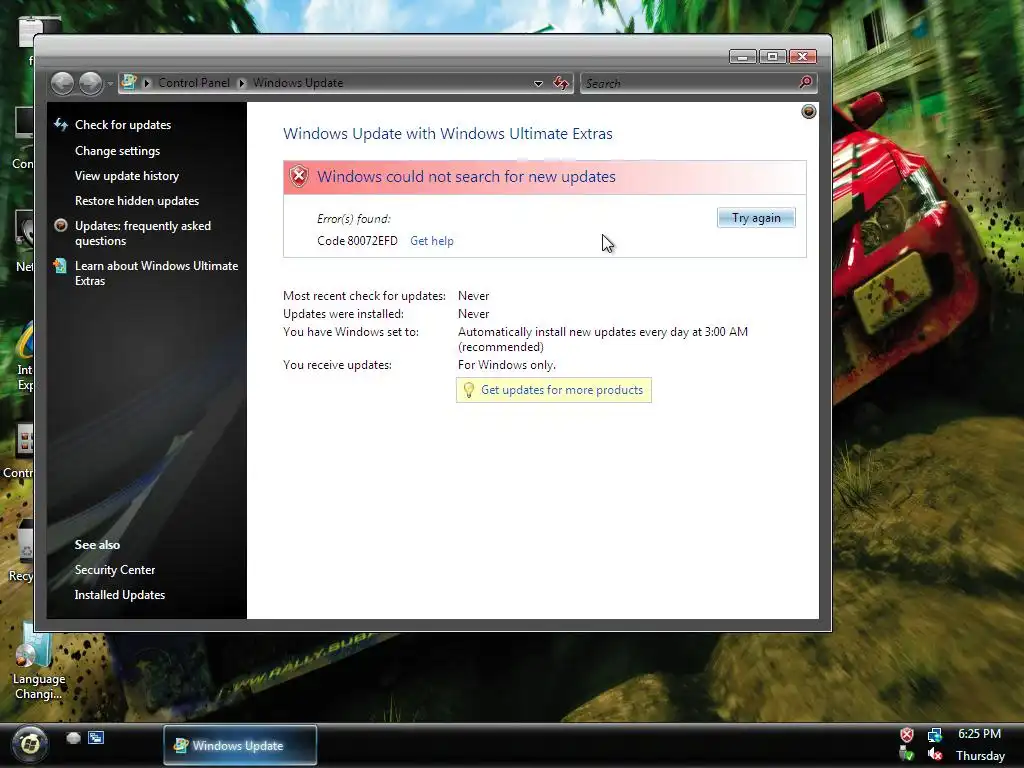The image size is (1024, 768).
Task: Click the network tray icon
Action: 935,735
